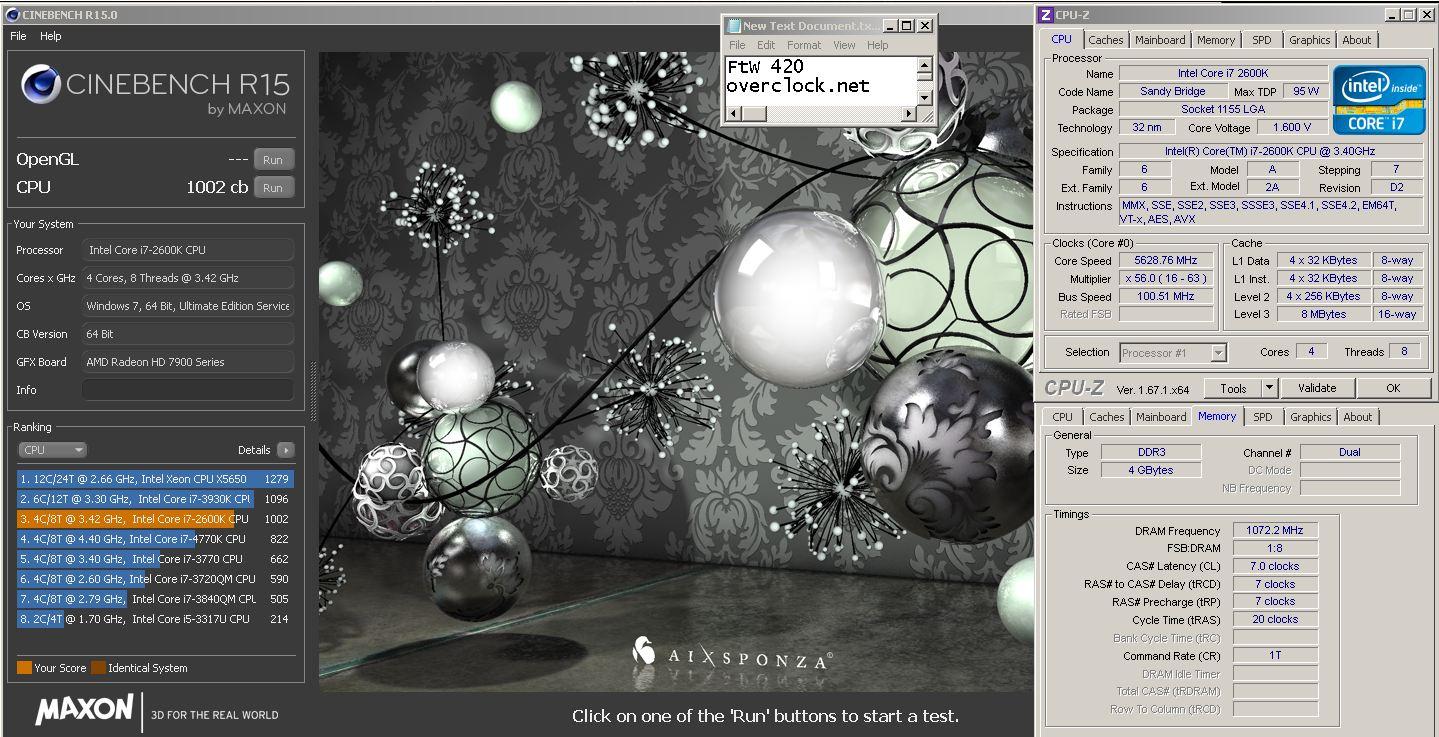Open the Notepad File menu
Image resolution: width=1439 pixels, height=737 pixels.
tap(737, 45)
